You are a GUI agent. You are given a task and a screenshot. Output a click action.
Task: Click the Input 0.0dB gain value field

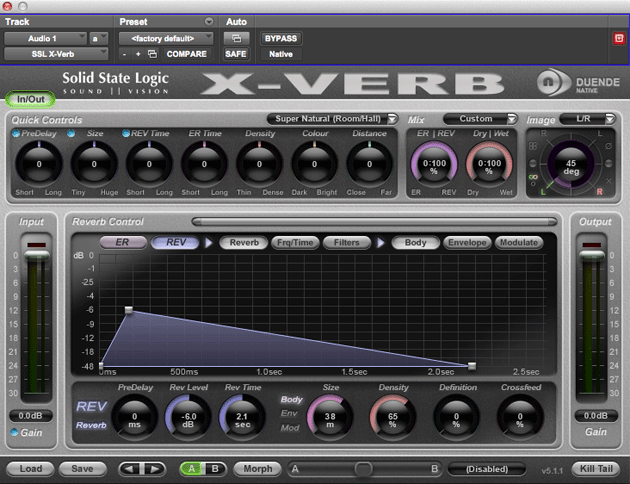31,416
